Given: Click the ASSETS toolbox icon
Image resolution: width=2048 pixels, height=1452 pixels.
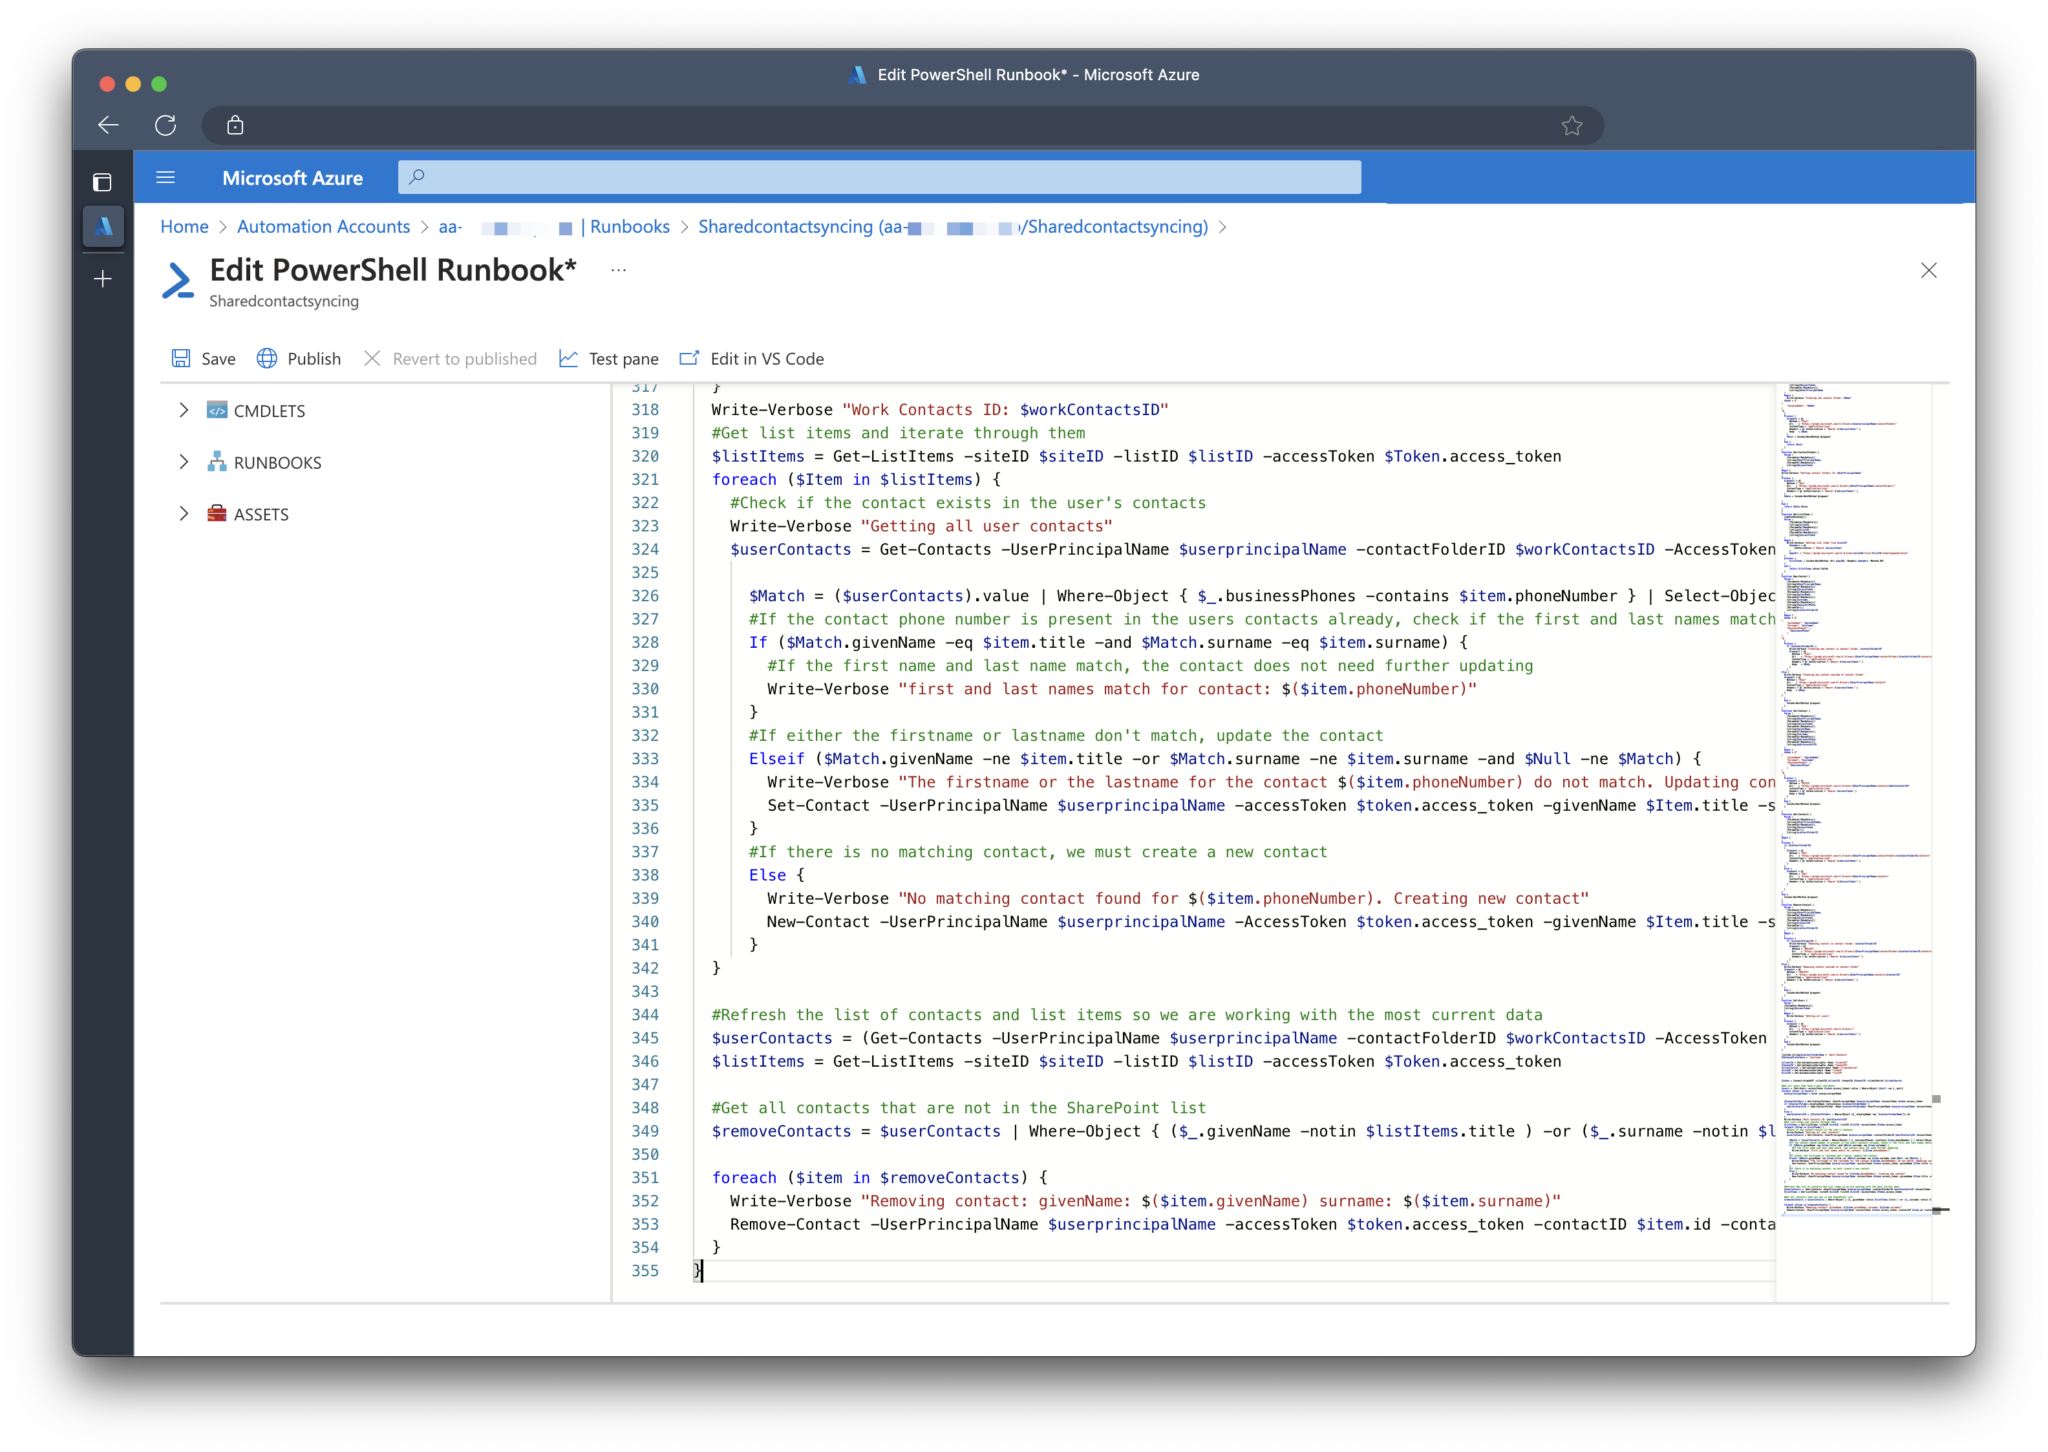Looking at the screenshot, I should coord(217,514).
